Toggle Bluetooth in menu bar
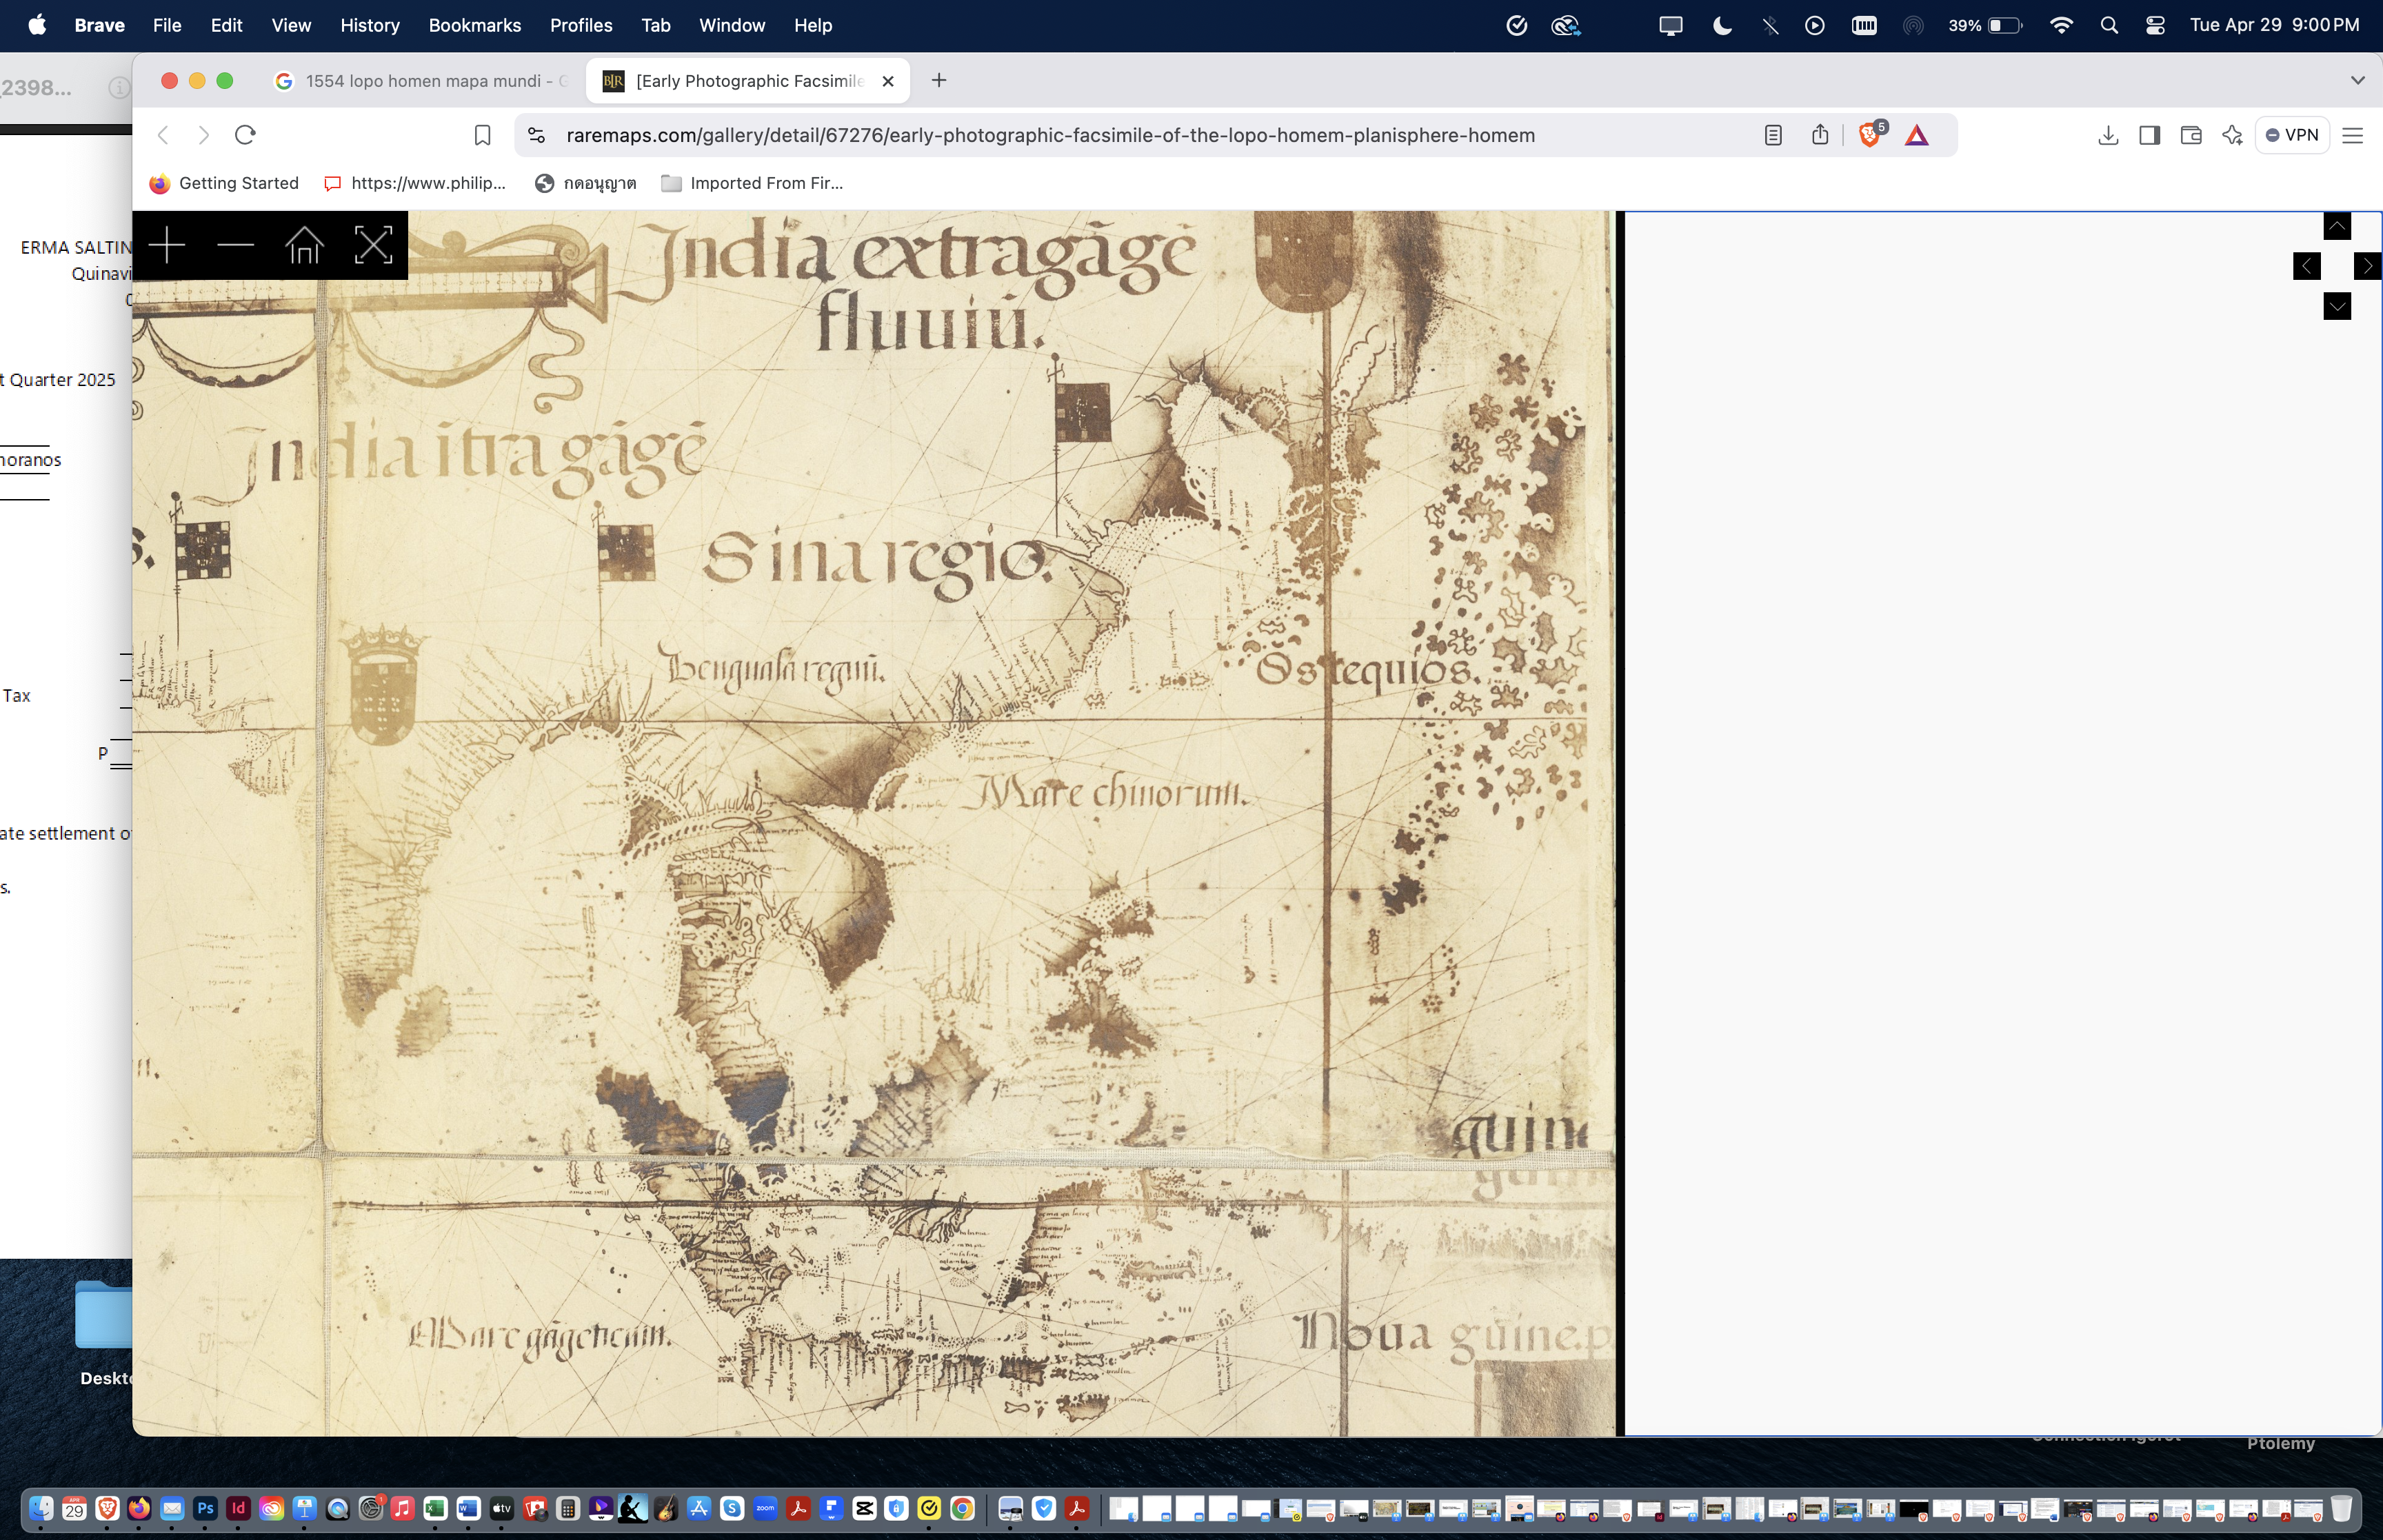This screenshot has height=1540, width=2383. (x=1770, y=25)
